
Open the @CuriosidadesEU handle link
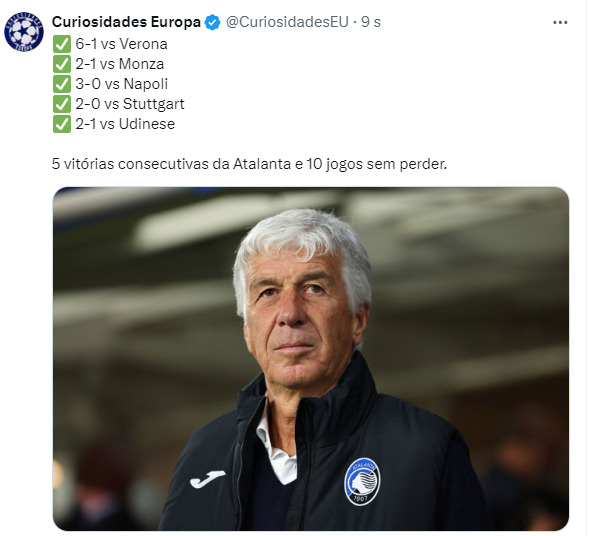[287, 22]
